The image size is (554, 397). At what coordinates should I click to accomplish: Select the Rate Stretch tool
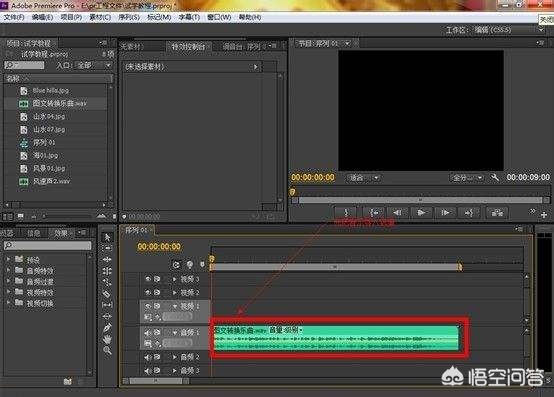click(x=107, y=282)
